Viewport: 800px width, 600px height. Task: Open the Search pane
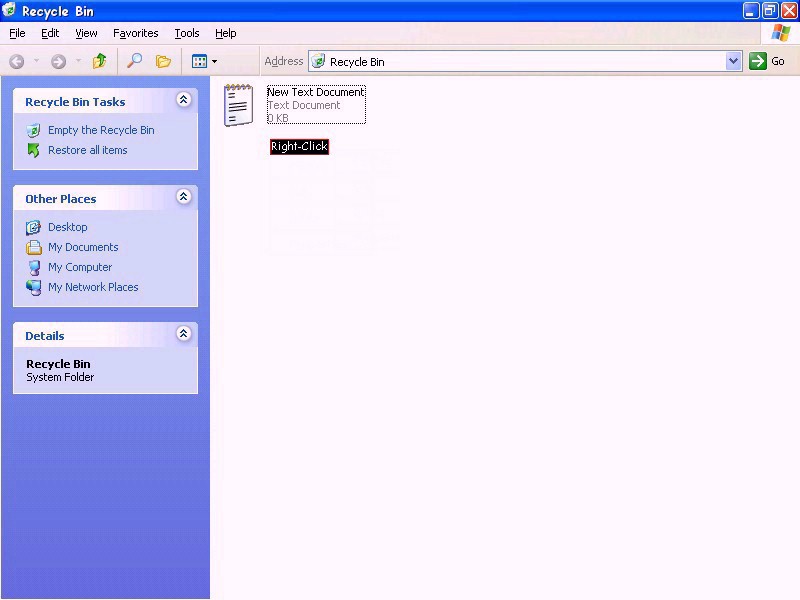[134, 61]
